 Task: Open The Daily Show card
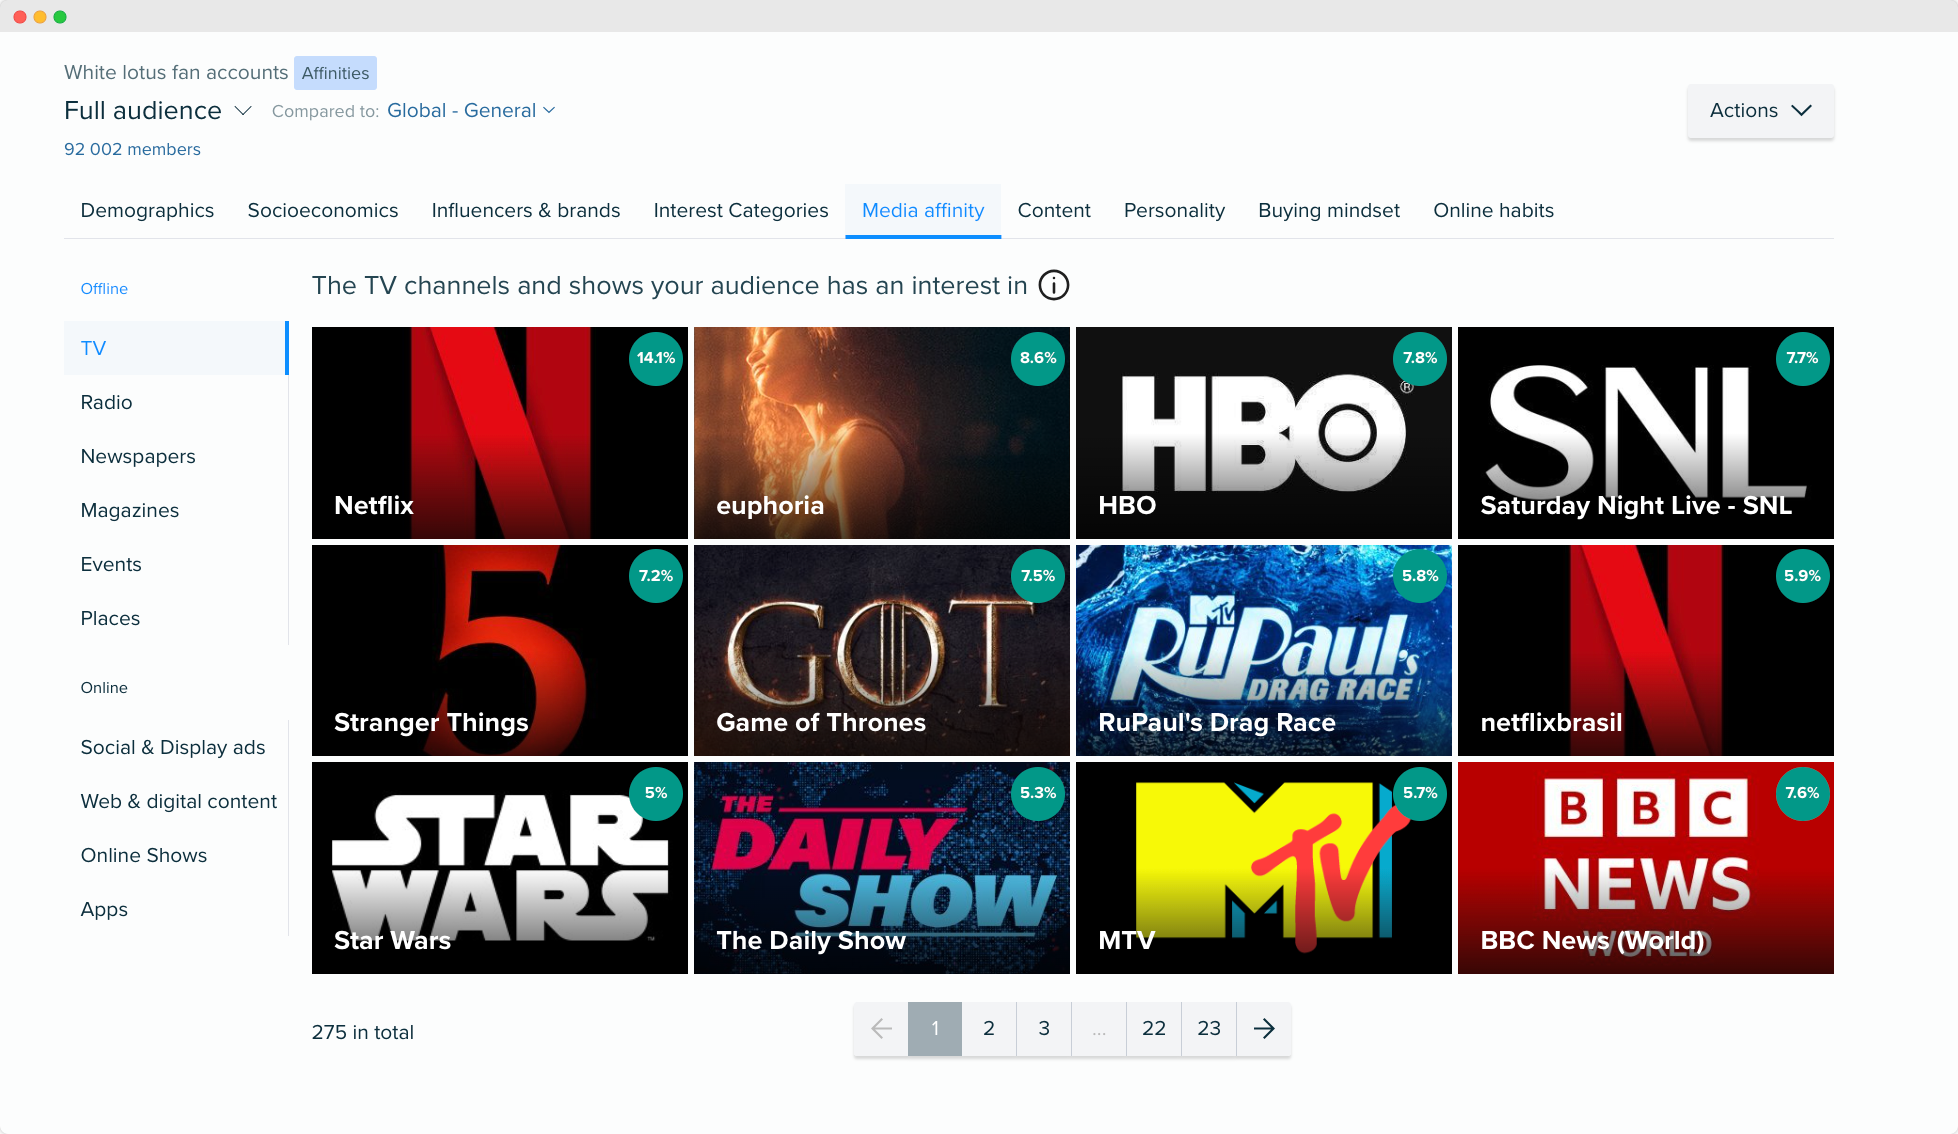click(882, 868)
